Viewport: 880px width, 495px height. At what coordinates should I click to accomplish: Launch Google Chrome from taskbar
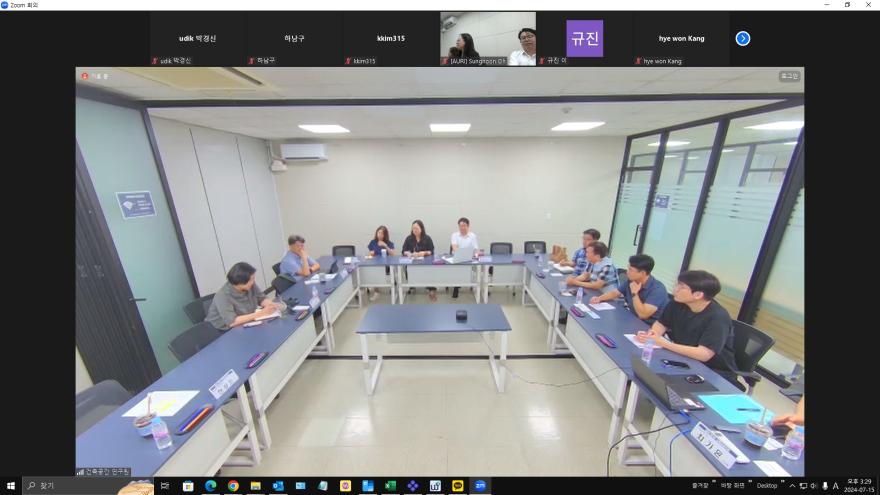(233, 485)
